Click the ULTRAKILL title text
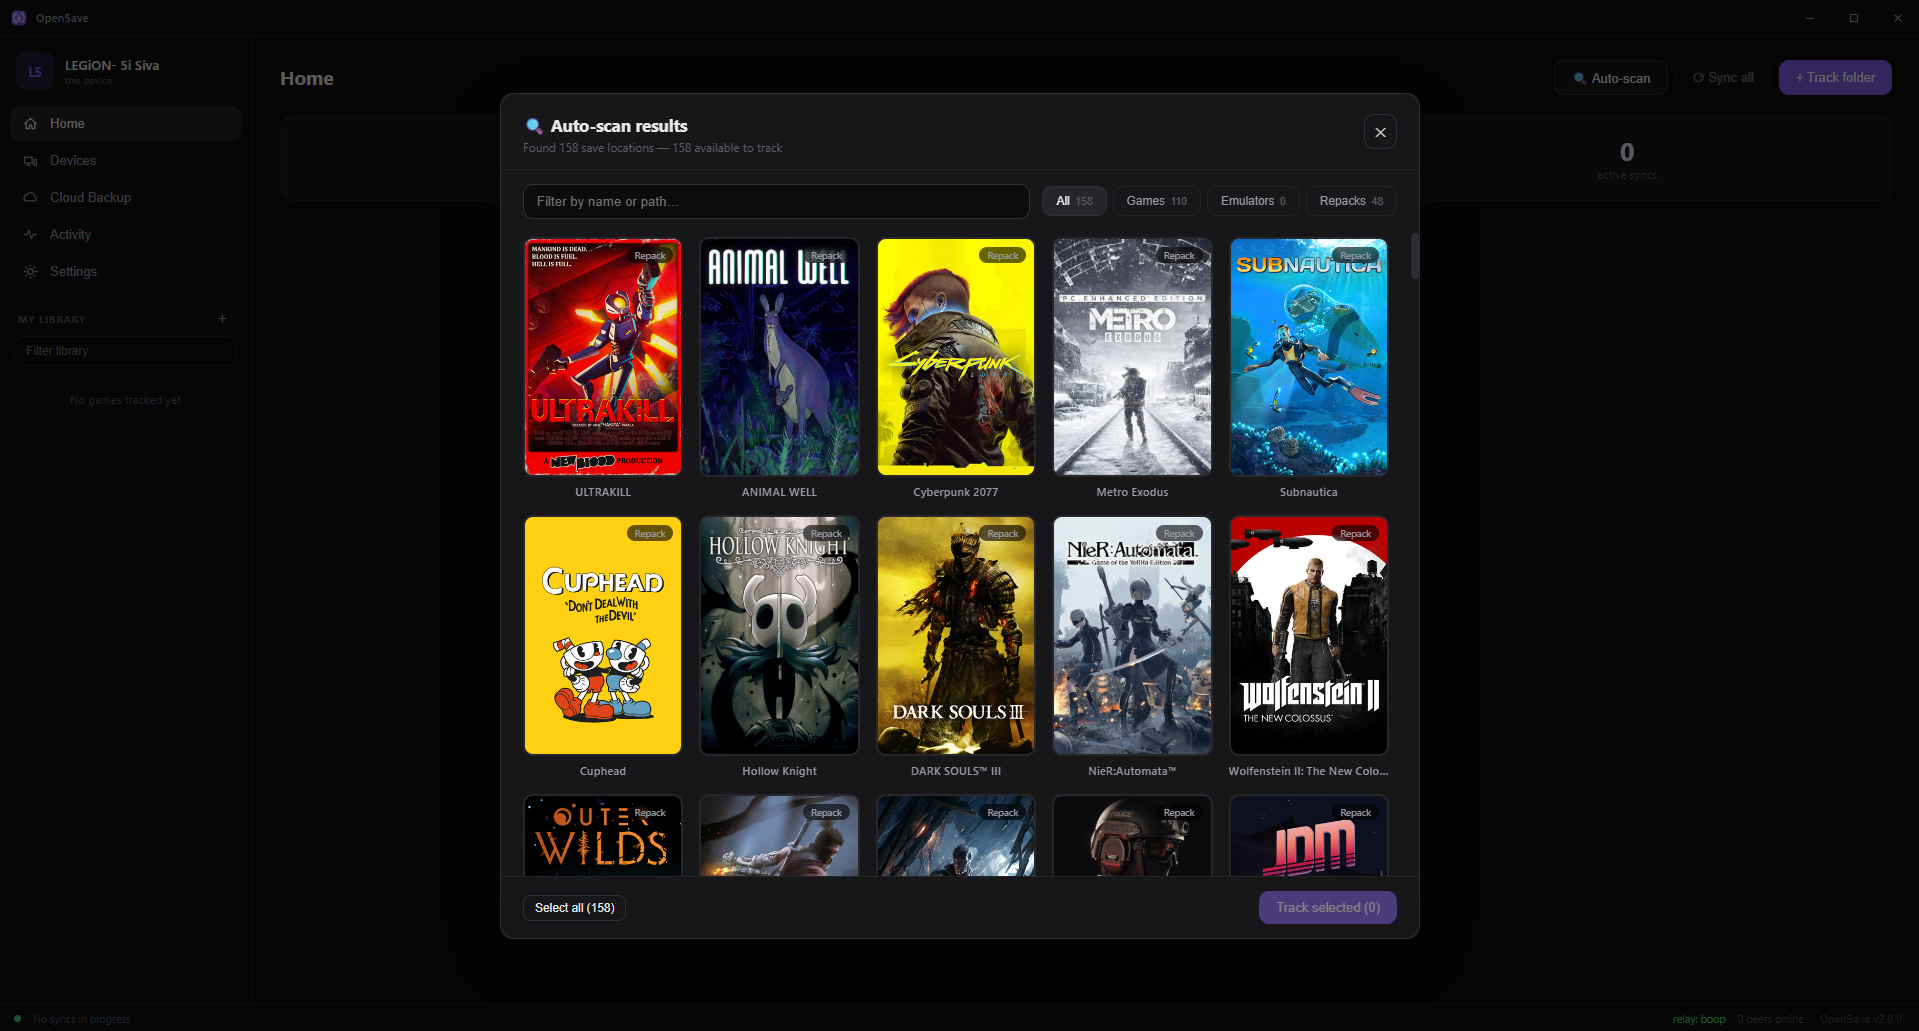 tap(603, 492)
